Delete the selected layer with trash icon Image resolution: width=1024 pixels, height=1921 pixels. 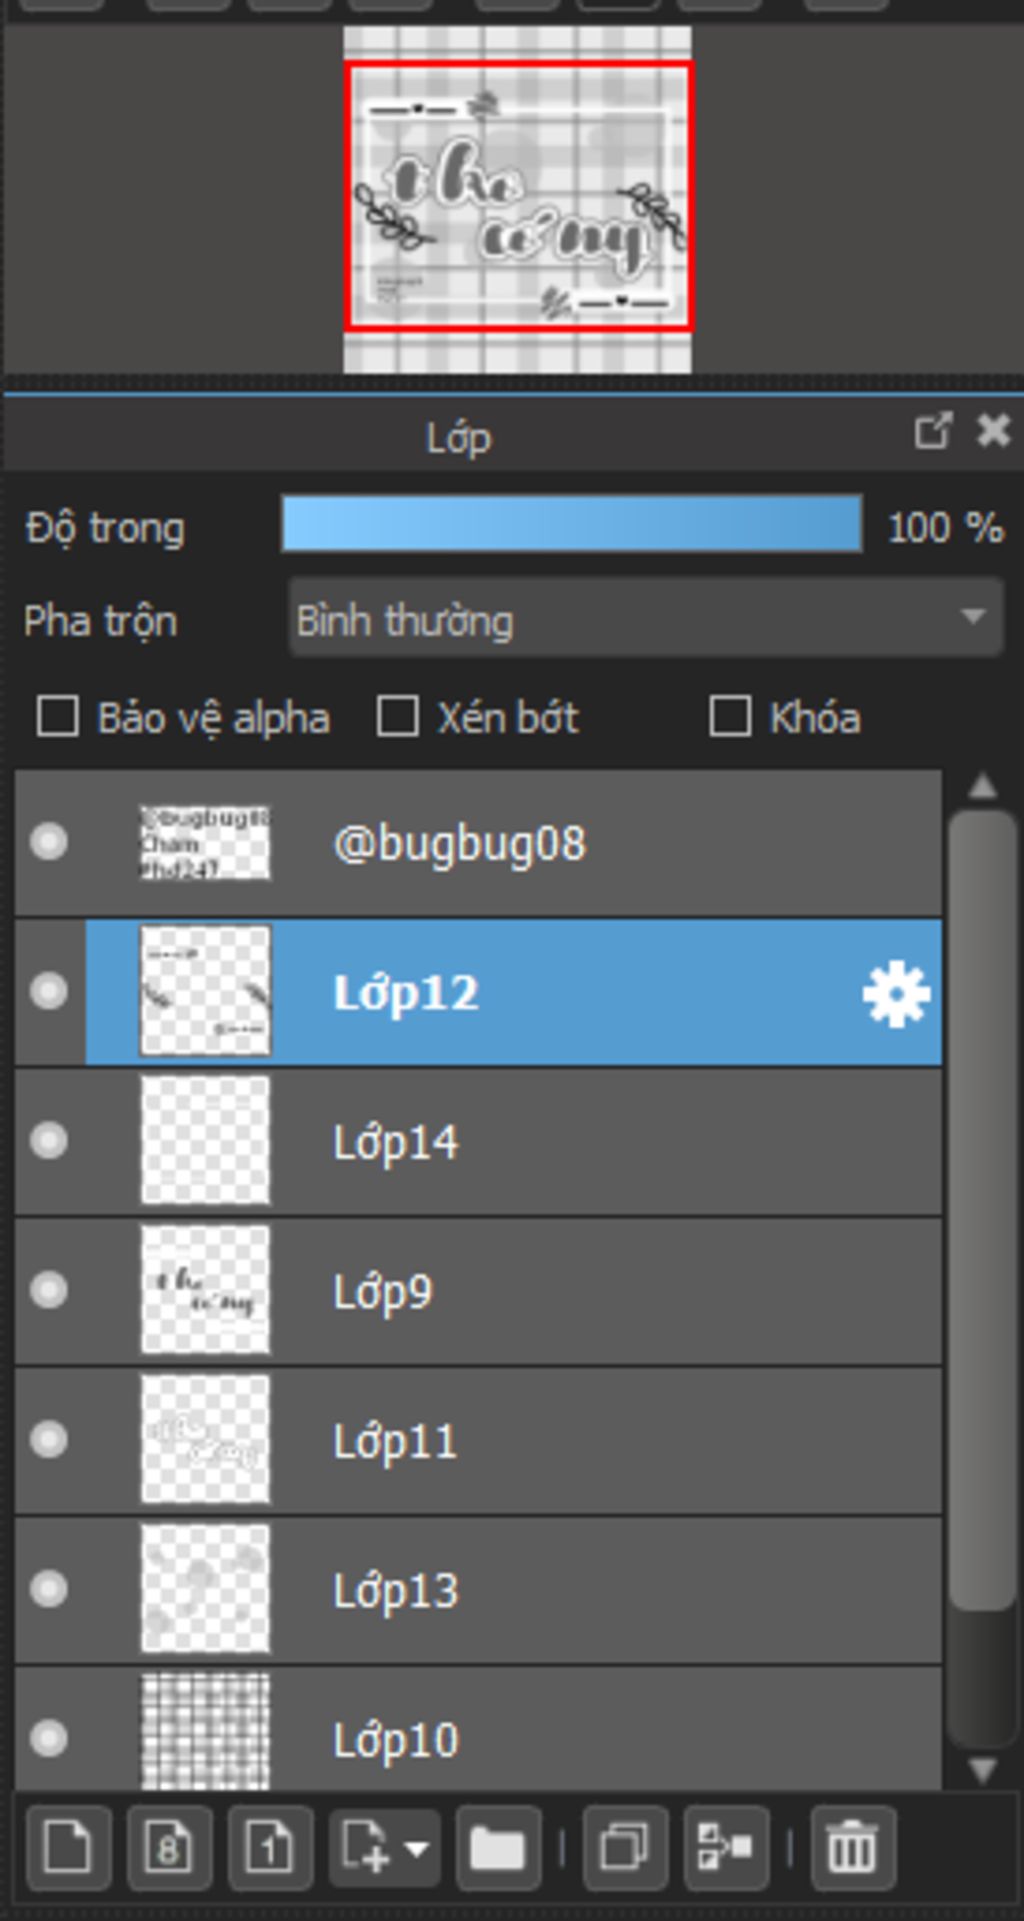coord(852,1848)
